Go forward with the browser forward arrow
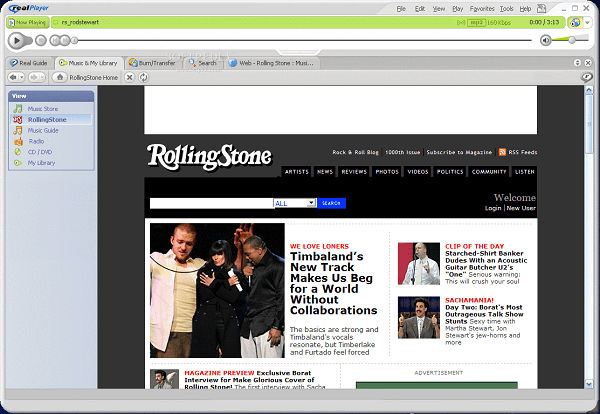 [x=34, y=77]
